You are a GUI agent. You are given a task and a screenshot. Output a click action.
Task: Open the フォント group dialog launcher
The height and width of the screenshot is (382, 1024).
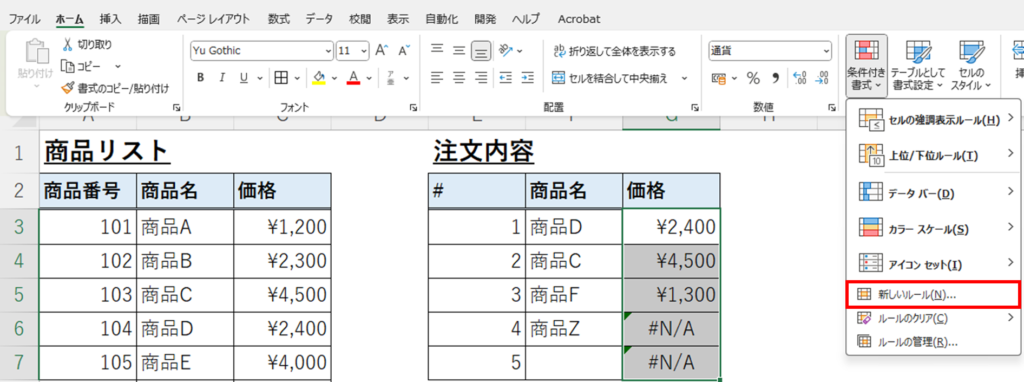[x=413, y=107]
